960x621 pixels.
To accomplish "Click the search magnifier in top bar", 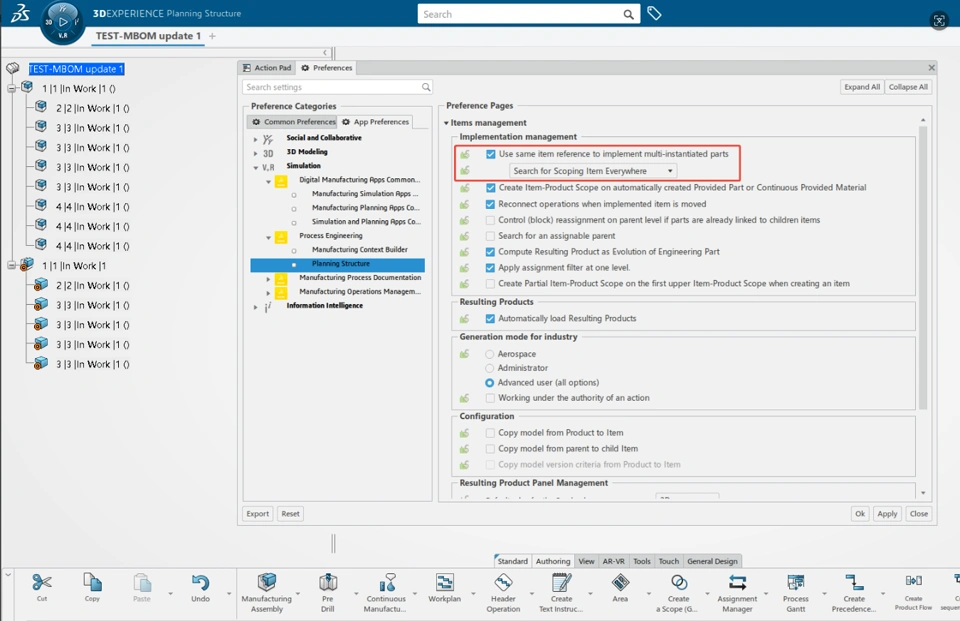I will [628, 14].
